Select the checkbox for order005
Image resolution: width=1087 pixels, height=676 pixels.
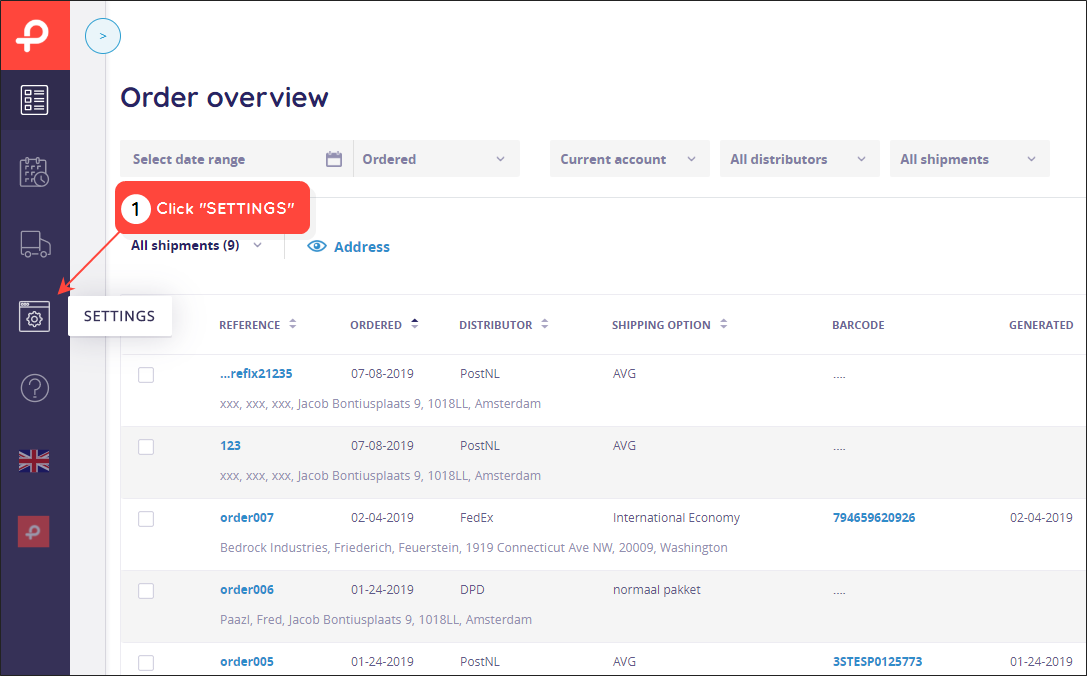(x=146, y=663)
